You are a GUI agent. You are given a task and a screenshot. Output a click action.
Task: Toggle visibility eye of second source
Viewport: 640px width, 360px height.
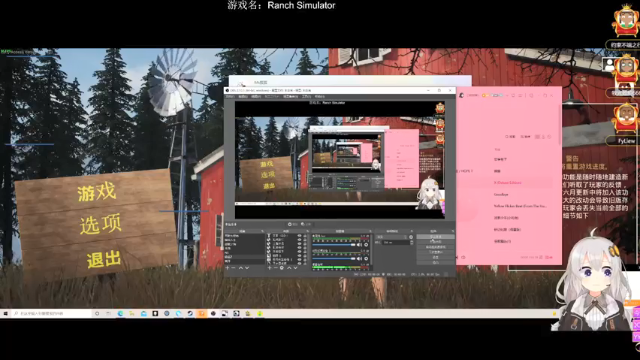click(x=299, y=240)
